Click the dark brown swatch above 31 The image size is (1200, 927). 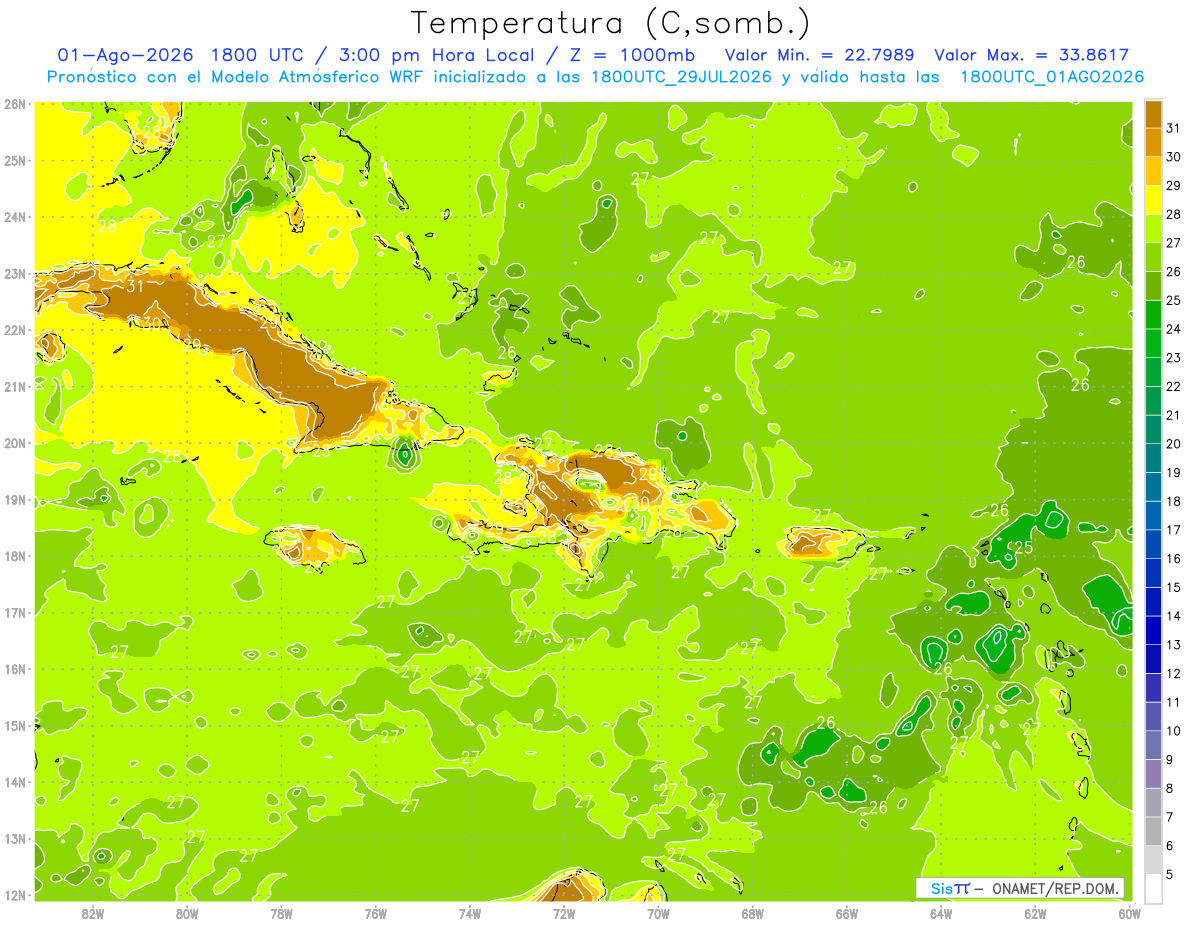[x=1154, y=114]
